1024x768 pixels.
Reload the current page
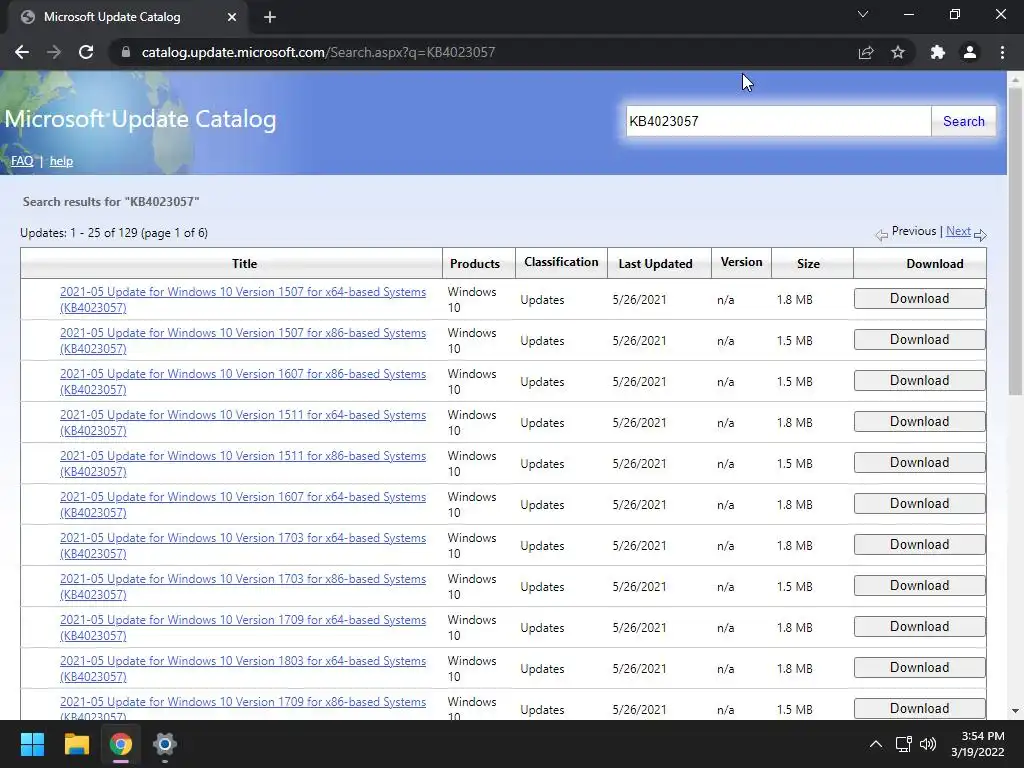(86, 52)
